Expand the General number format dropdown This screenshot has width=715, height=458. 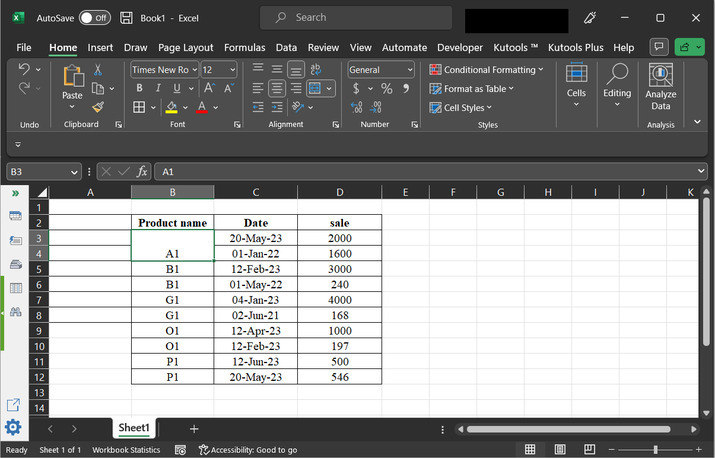point(409,70)
